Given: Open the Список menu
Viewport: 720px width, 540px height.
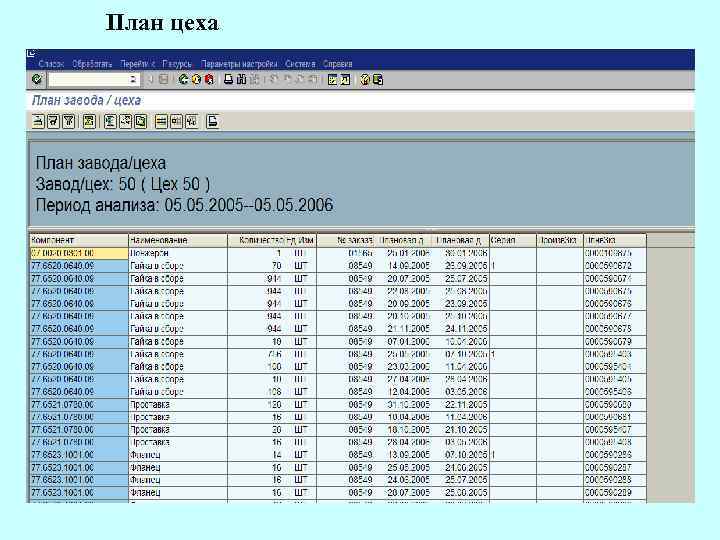Looking at the screenshot, I should (x=51, y=64).
